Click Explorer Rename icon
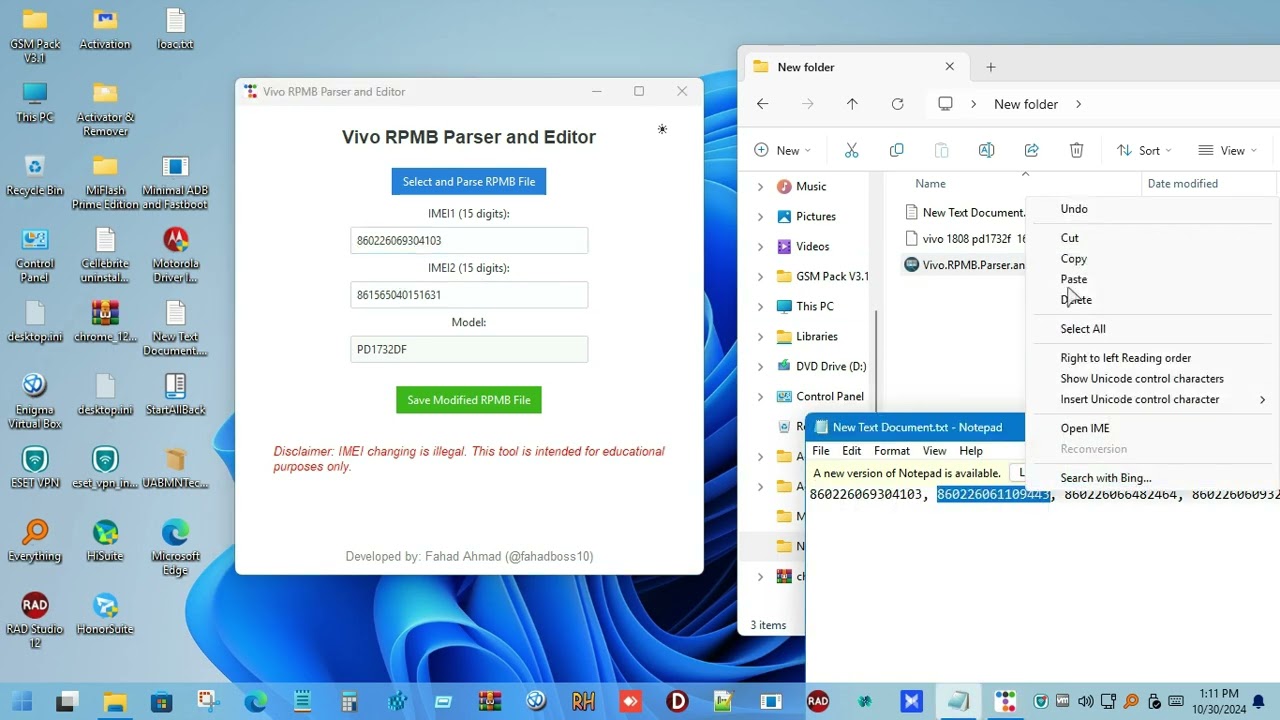 [986, 150]
